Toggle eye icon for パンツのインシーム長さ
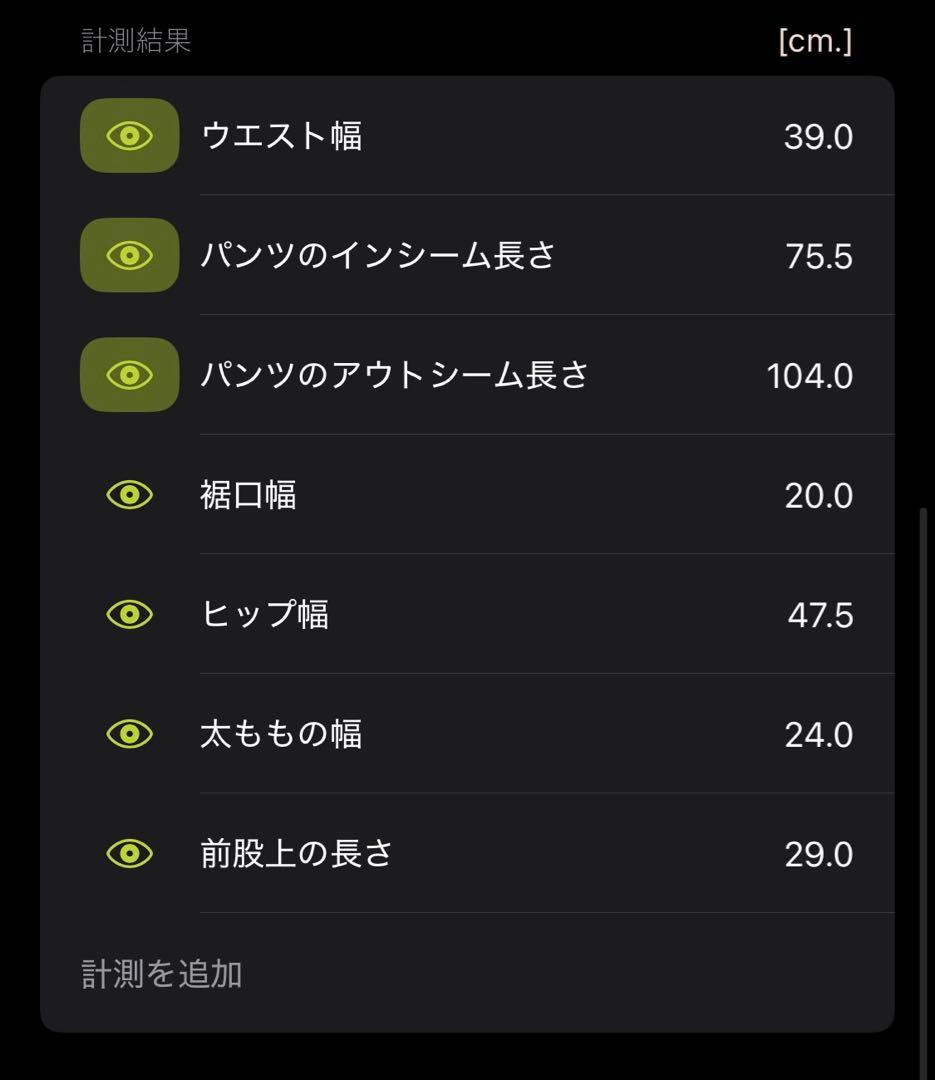This screenshot has height=1080, width=935. [129, 256]
